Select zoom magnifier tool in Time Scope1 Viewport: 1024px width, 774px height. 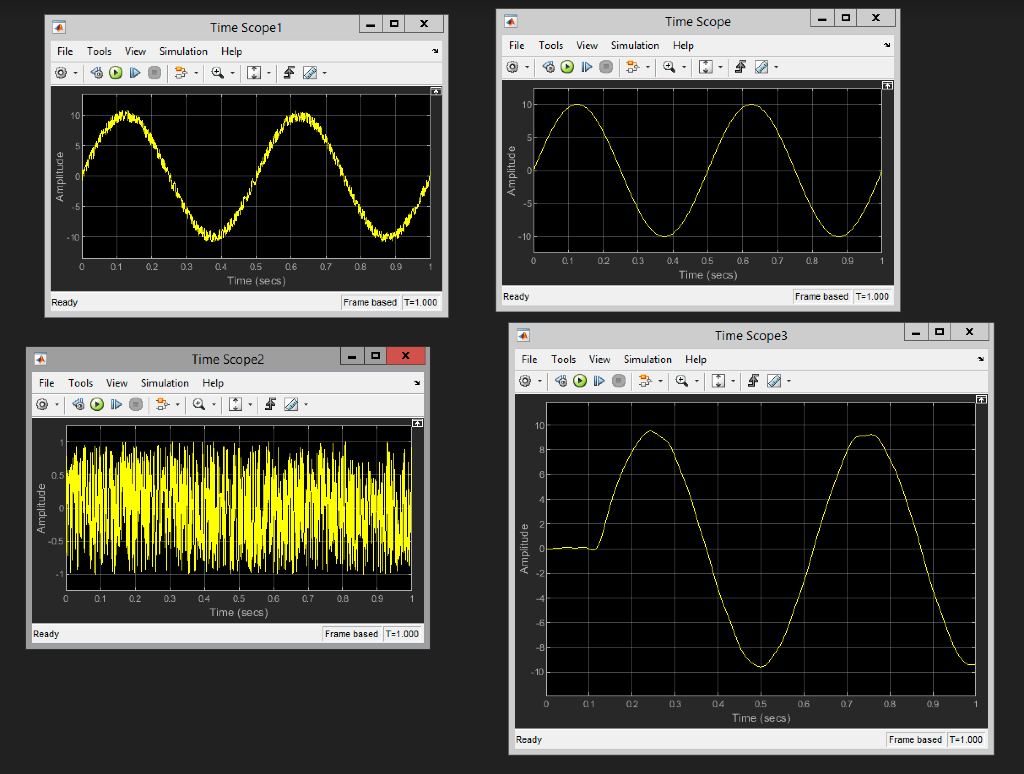[217, 73]
